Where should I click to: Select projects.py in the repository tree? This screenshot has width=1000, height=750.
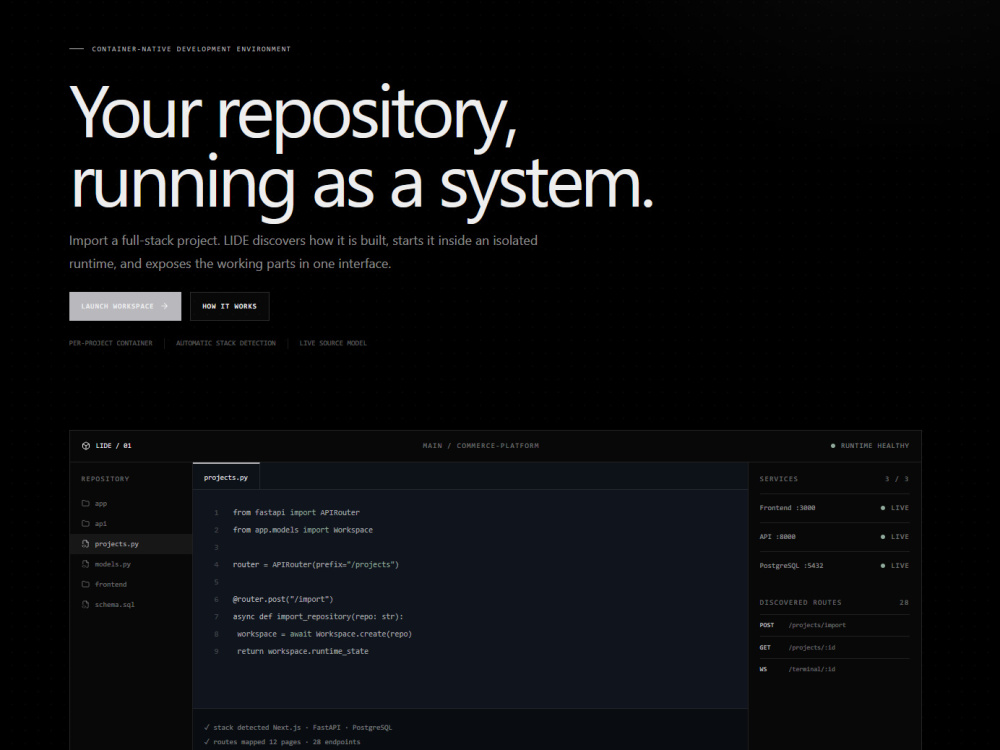(x=131, y=544)
